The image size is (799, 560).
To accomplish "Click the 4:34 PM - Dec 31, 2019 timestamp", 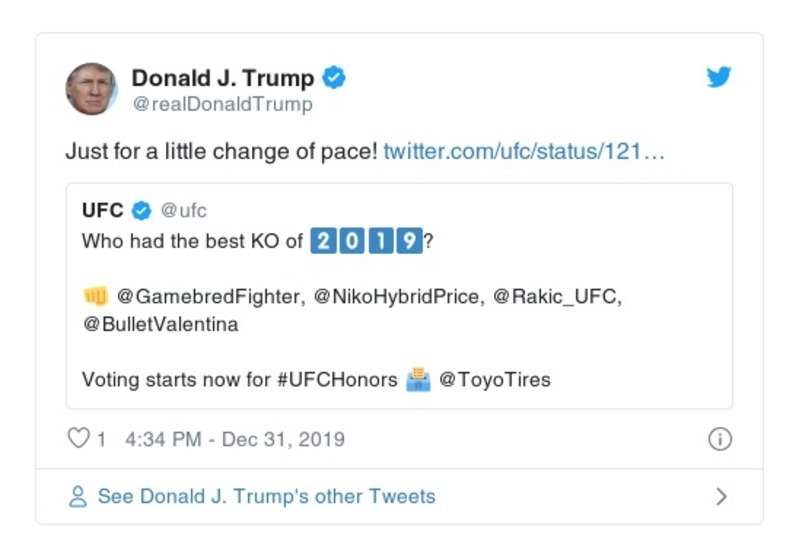I will tap(235, 439).
